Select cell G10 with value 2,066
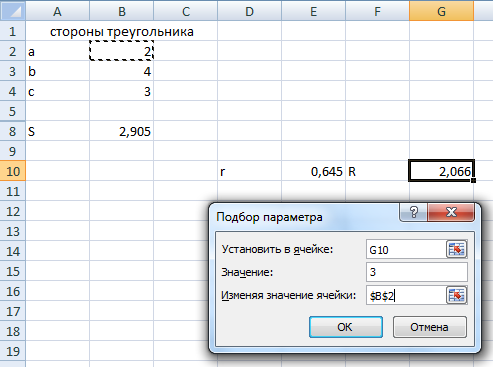493x367 pixels. (x=441, y=171)
